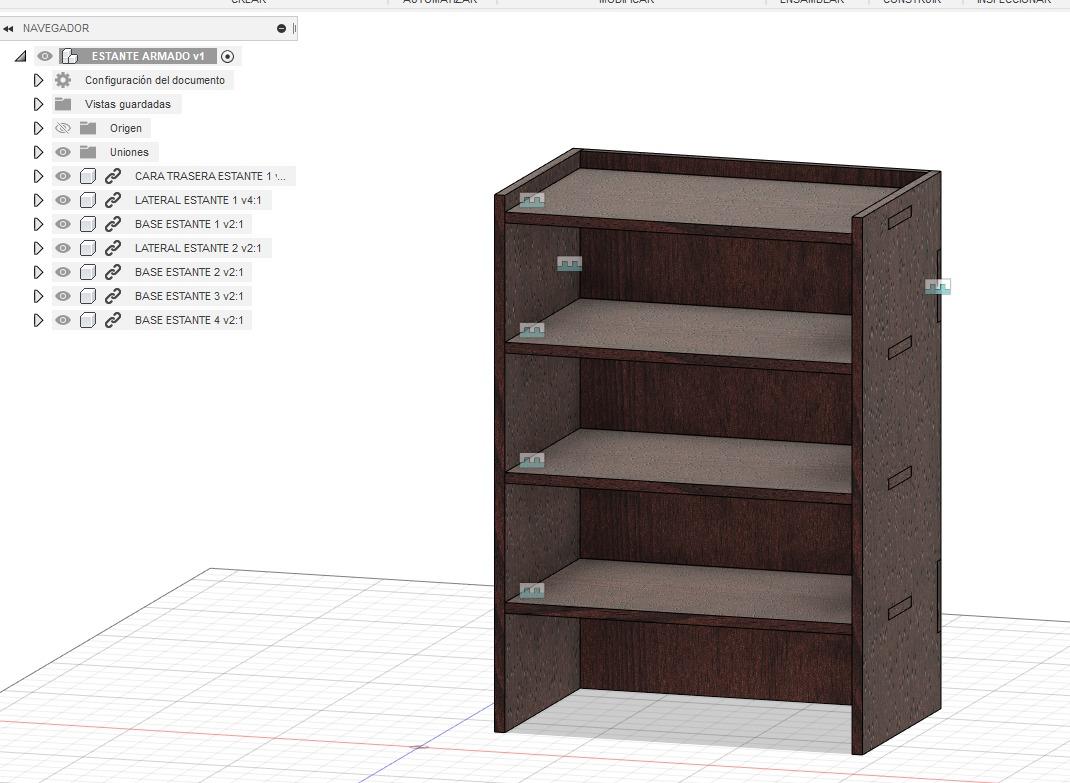Click the link icon of BASE ESTANTE 1 v2:1
The height and width of the screenshot is (783, 1070).
tap(113, 224)
